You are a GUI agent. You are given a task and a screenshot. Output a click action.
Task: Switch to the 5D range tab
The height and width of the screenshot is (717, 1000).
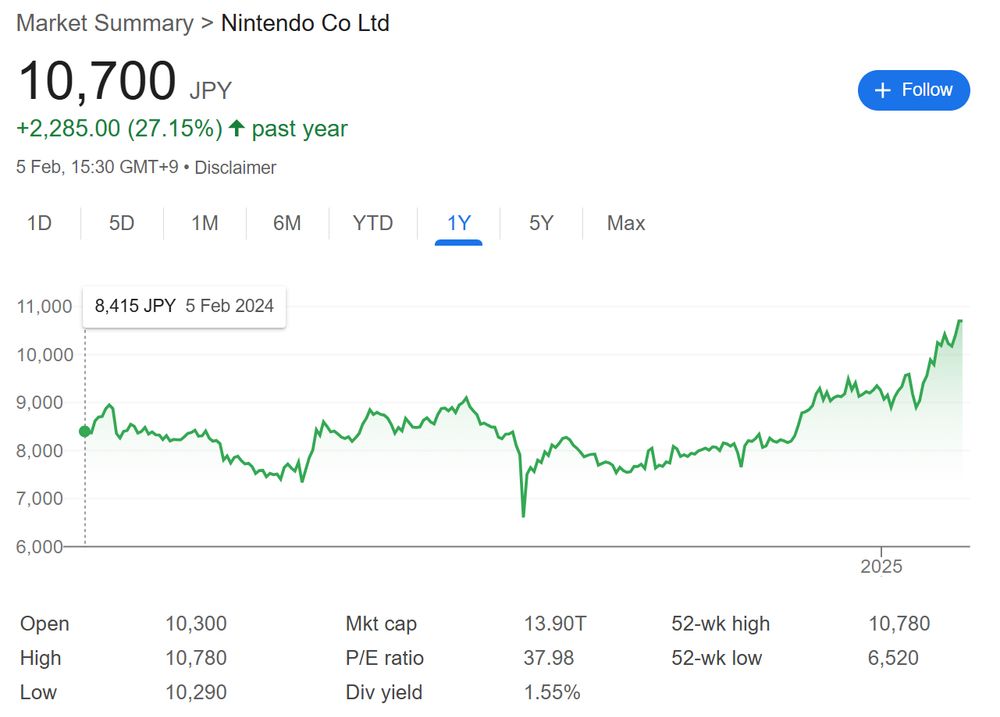[x=121, y=223]
